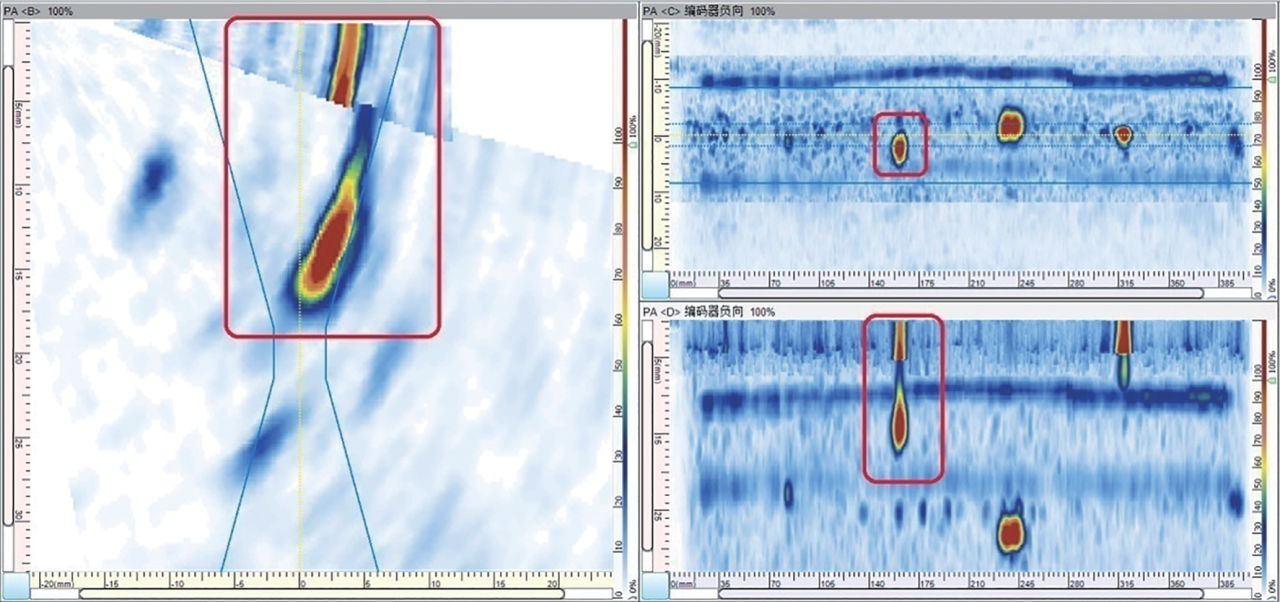Click the C view indication near 160 mm

point(899,149)
